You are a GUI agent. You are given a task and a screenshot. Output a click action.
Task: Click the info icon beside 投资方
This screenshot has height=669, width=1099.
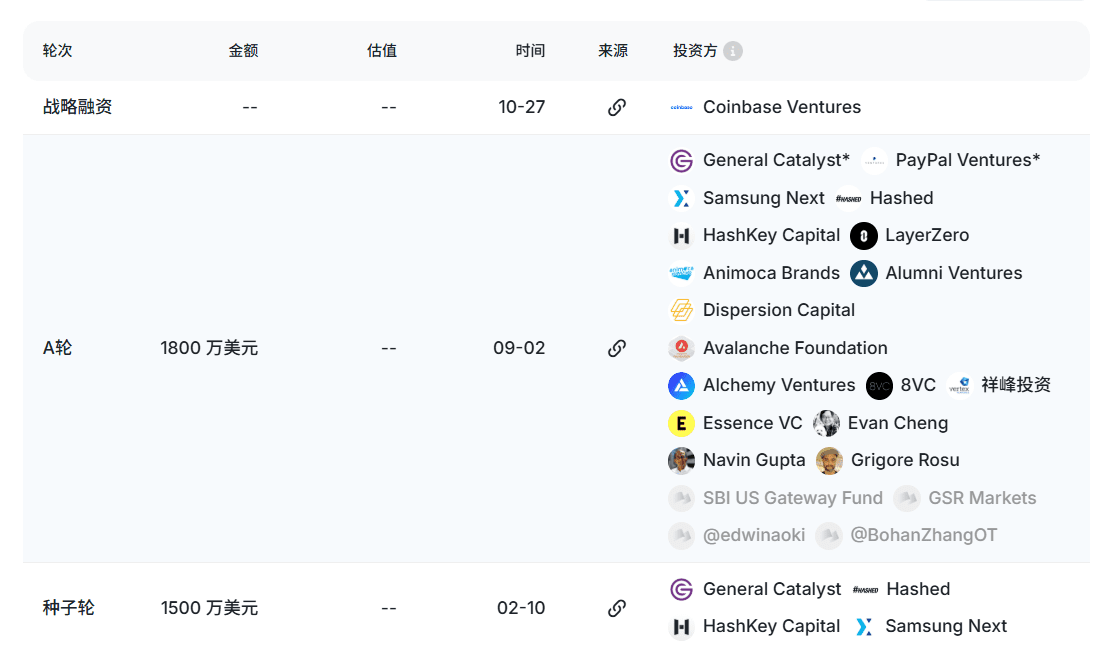733,51
